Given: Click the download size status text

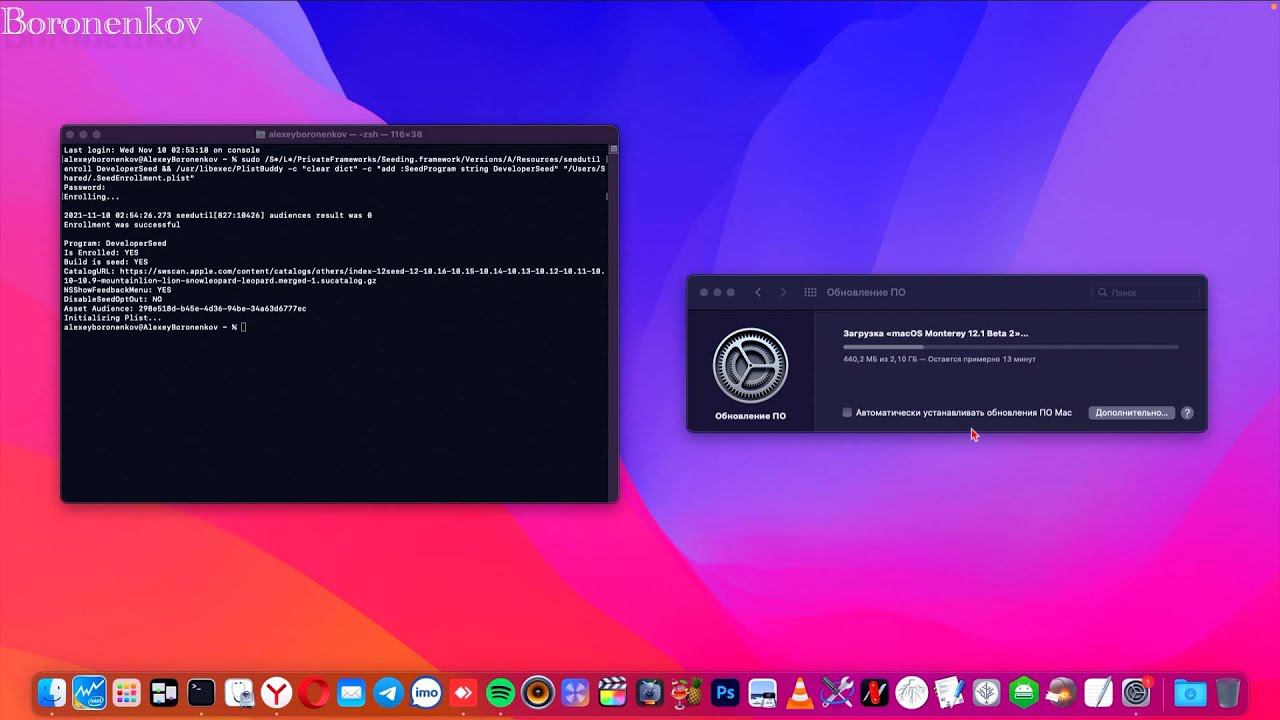Looking at the screenshot, I should (939, 359).
